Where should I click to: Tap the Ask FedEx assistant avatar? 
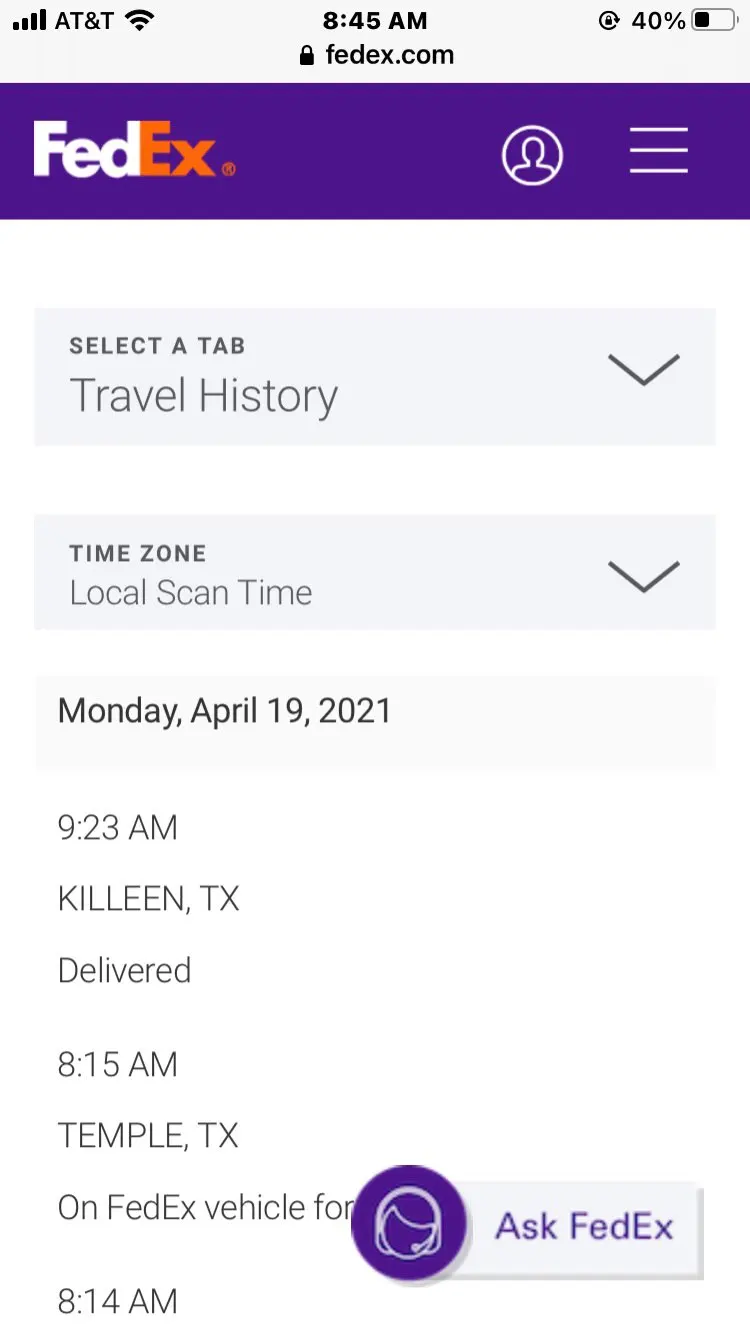tap(408, 1224)
